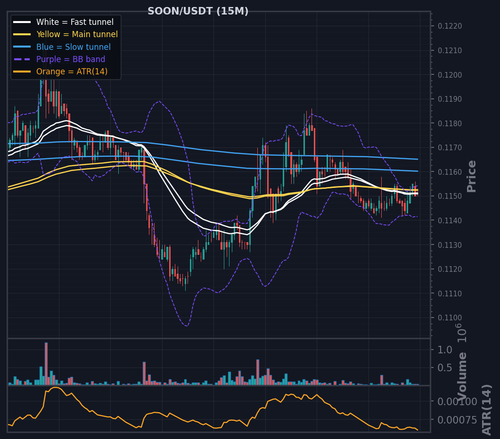Click the 'White = Fast tunnel' legend label

coord(75,22)
